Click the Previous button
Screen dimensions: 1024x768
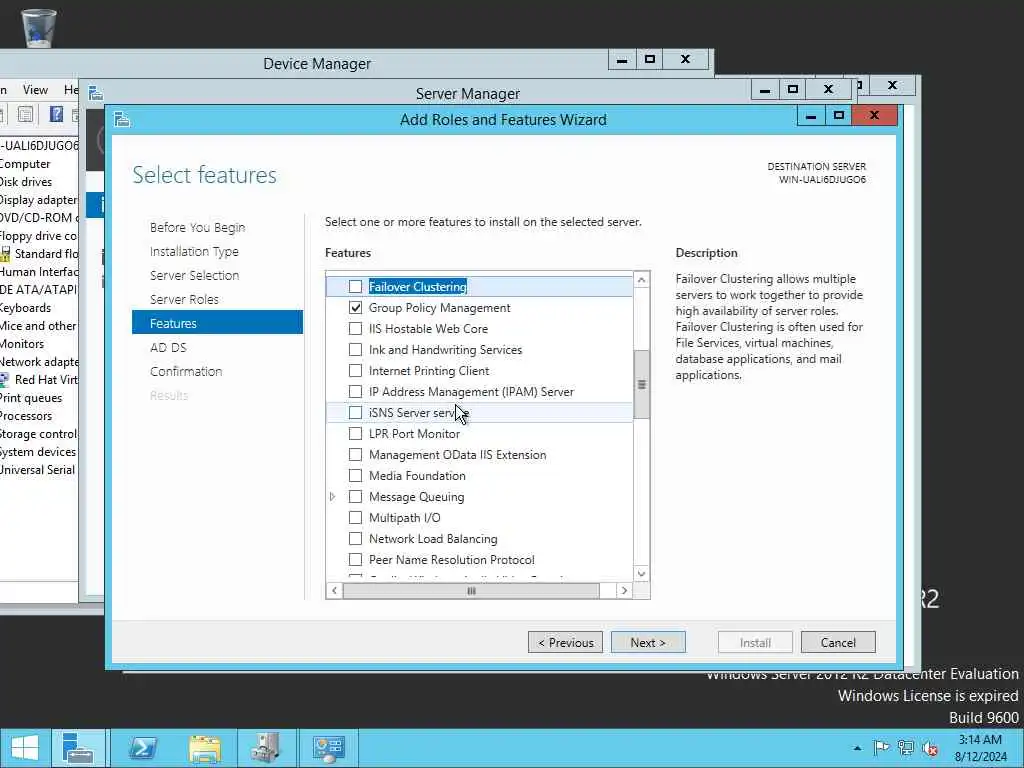pyautogui.click(x=566, y=643)
